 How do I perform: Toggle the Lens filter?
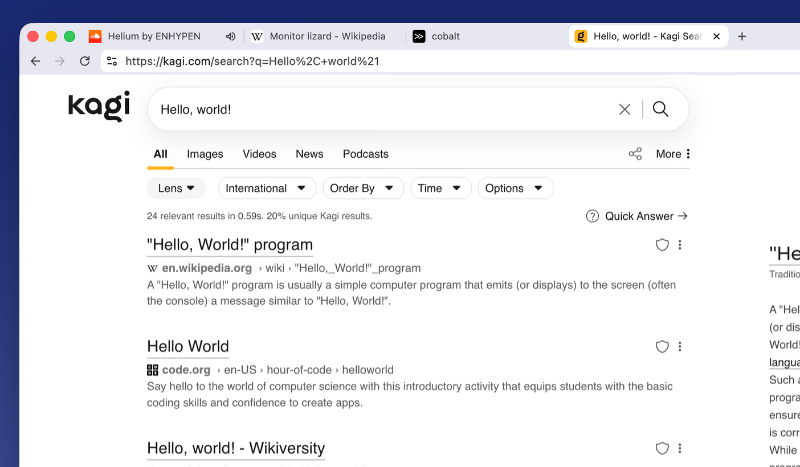click(x=176, y=188)
